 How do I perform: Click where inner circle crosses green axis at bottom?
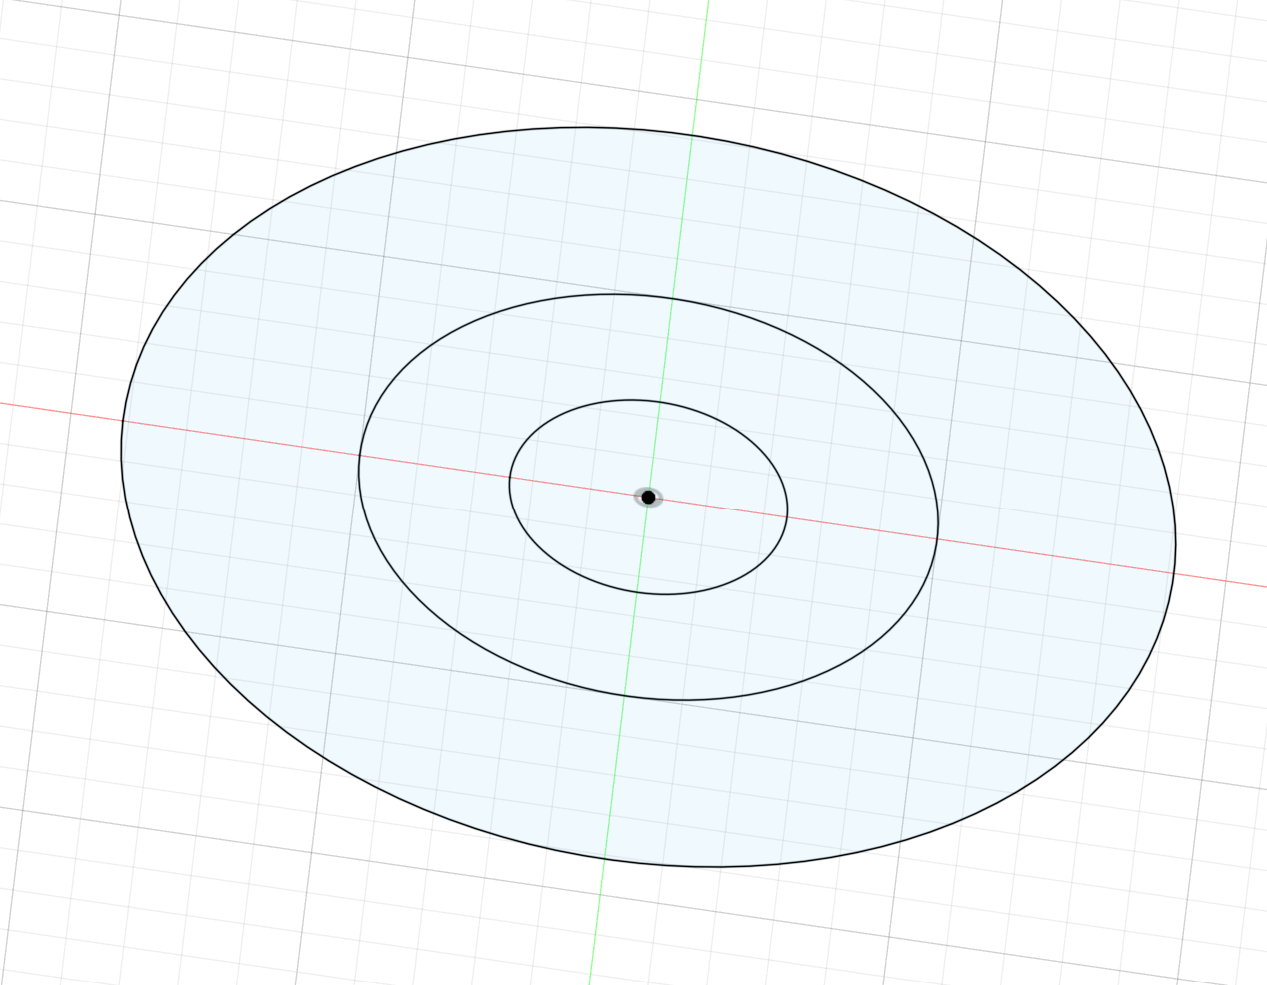[637, 591]
